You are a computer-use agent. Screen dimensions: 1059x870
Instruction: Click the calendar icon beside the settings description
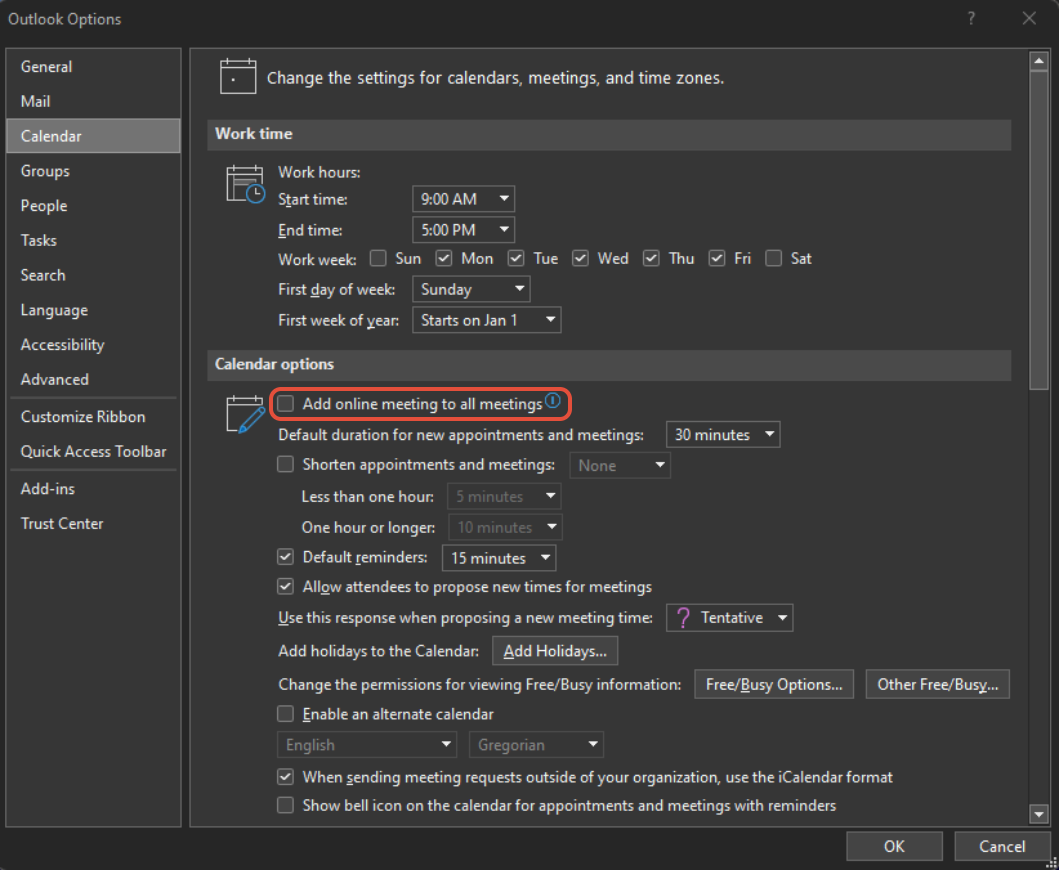(237, 76)
